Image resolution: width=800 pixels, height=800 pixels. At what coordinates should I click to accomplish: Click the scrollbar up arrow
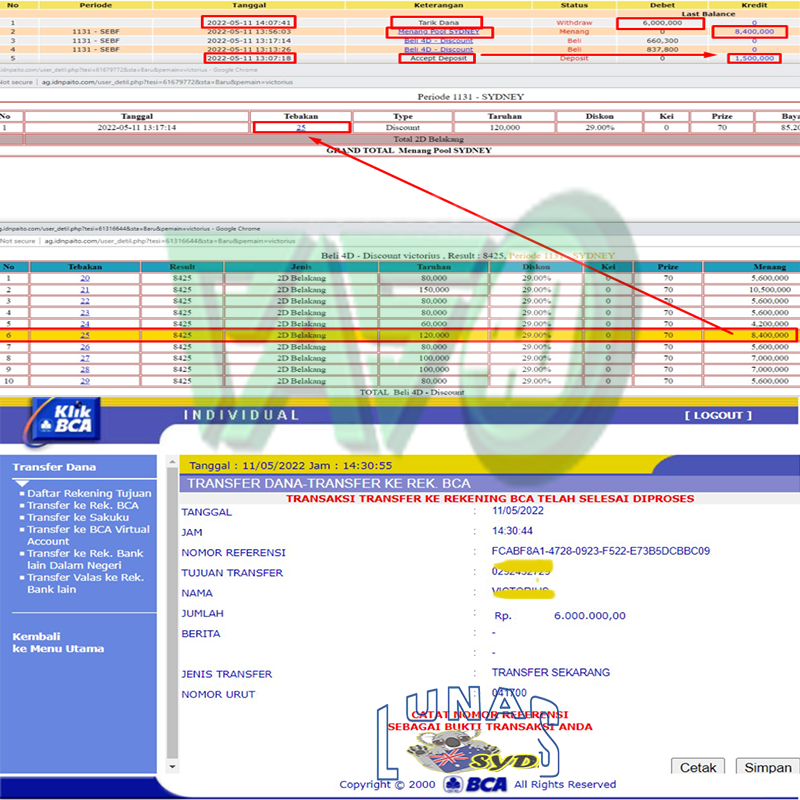[172, 462]
